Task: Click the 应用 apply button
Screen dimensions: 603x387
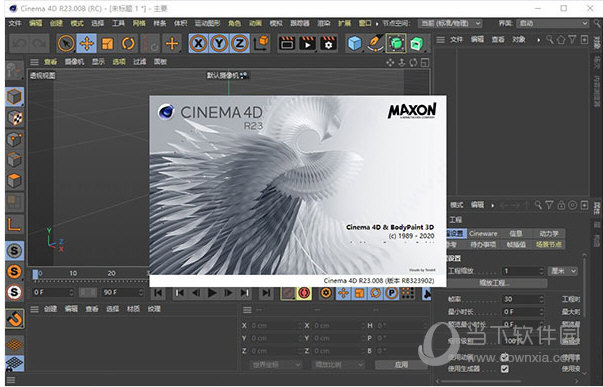Action: 401,364
